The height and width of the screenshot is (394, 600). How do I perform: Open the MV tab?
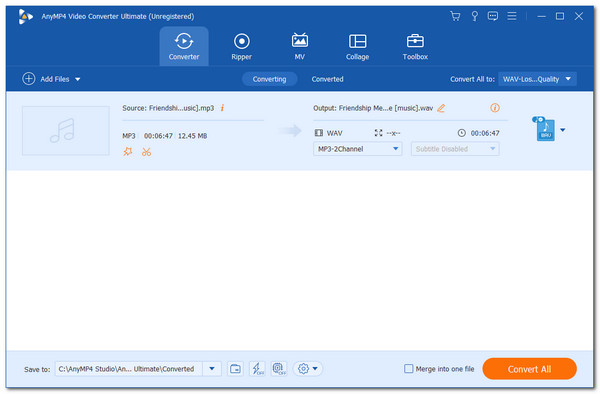click(x=300, y=46)
